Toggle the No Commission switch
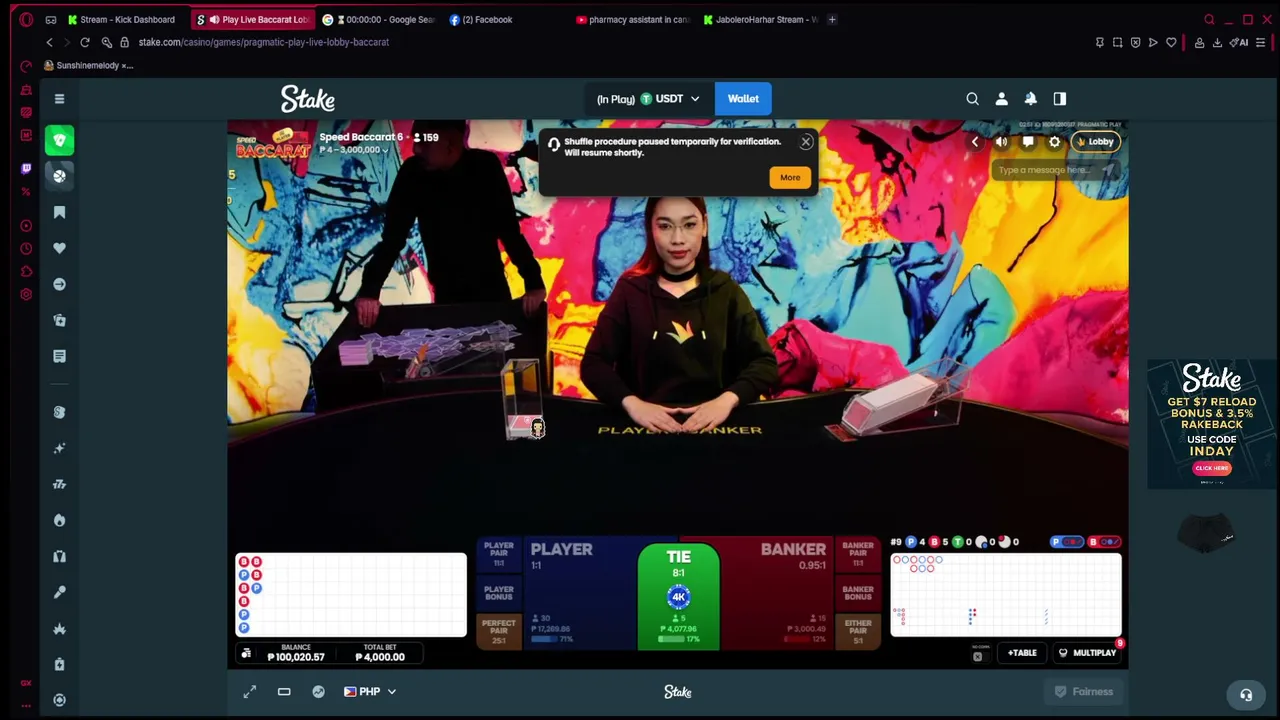 tap(977, 655)
